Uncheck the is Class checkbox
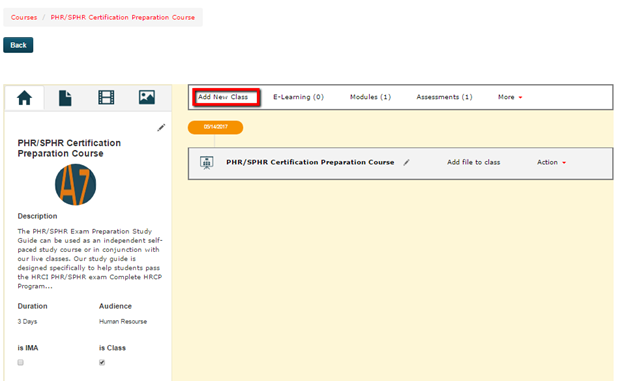 coord(102,362)
